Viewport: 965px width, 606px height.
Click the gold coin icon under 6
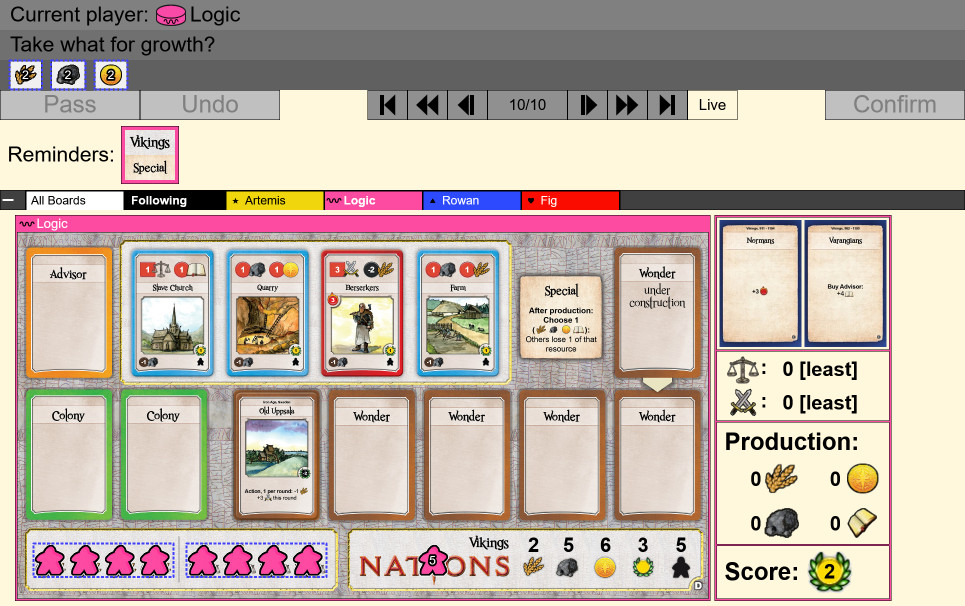pyautogui.click(x=605, y=567)
